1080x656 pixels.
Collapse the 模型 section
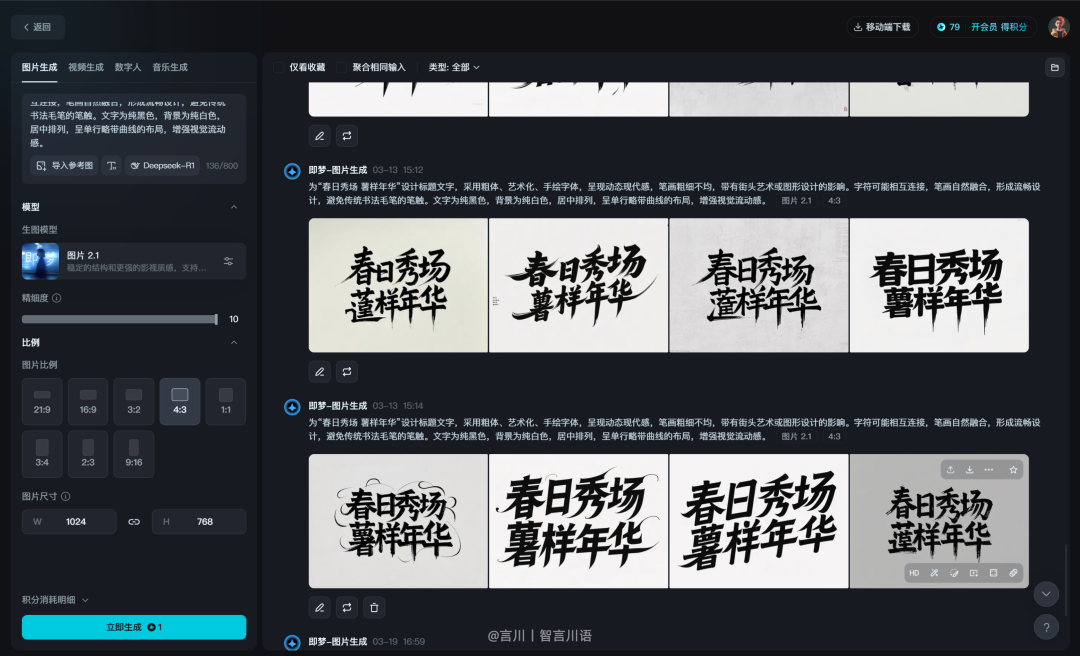click(x=234, y=207)
